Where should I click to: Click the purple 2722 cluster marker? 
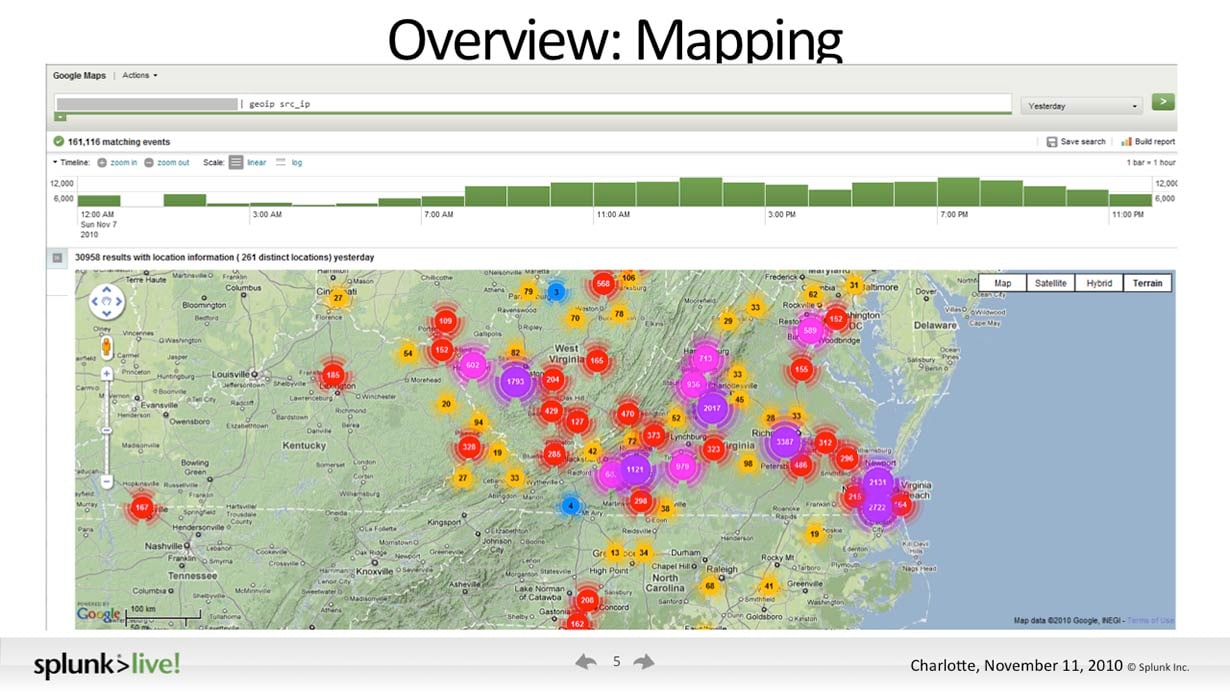(x=878, y=508)
